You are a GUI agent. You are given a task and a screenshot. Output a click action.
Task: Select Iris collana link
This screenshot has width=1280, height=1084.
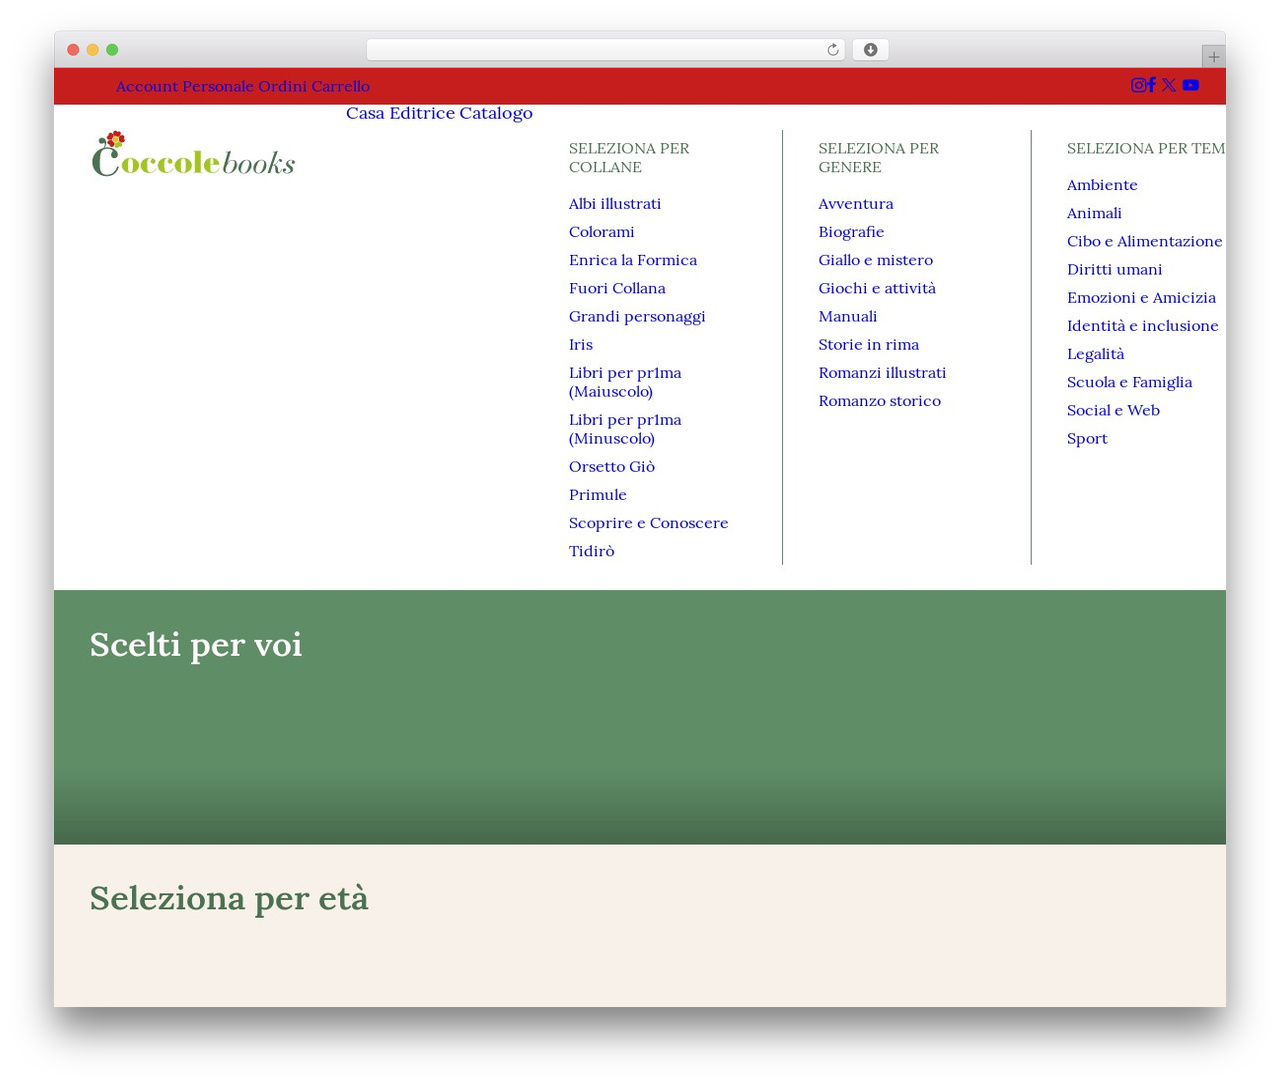click(581, 344)
